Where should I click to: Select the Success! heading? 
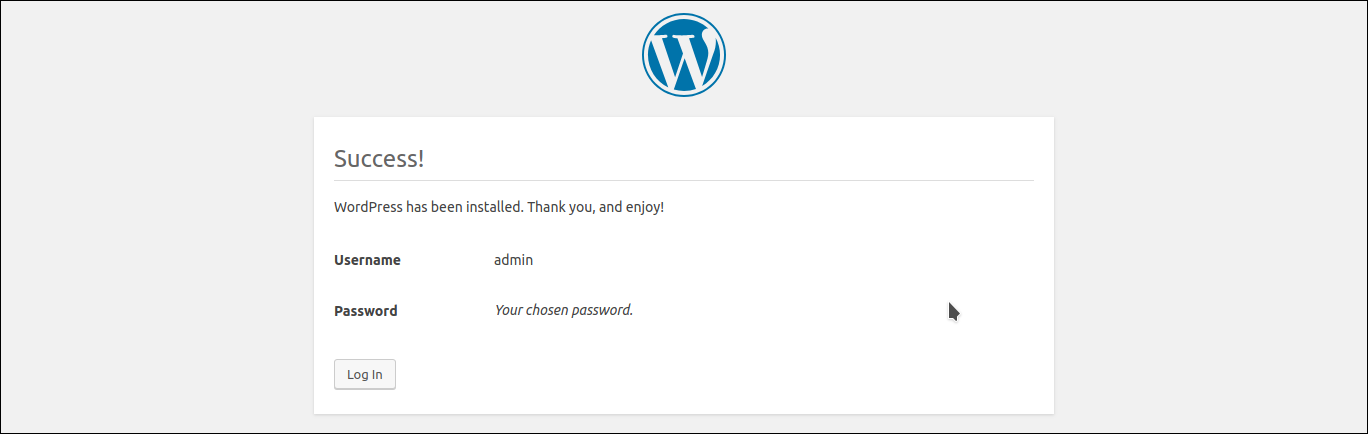click(x=379, y=159)
